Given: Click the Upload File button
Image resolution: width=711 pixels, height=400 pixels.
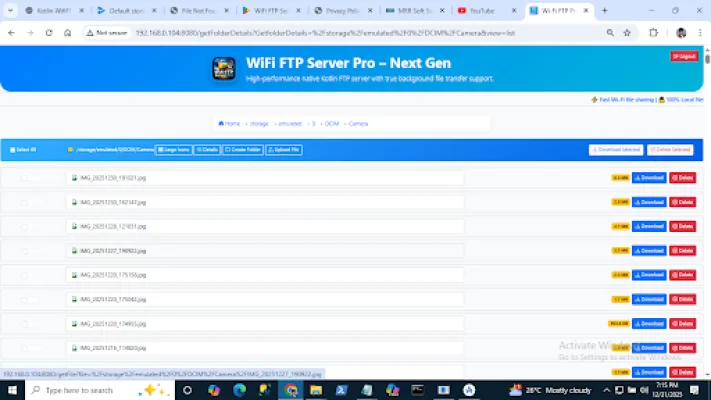Looking at the screenshot, I should 283,150.
